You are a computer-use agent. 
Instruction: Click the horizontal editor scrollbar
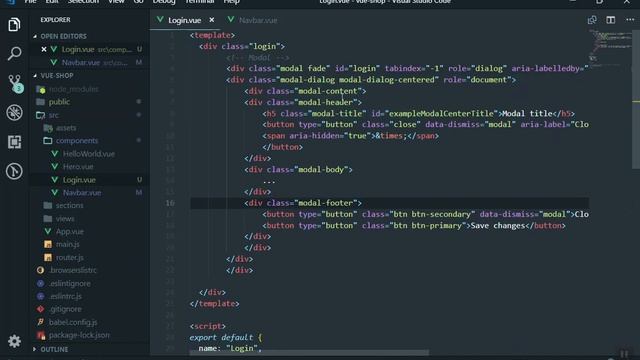(x=309, y=353)
